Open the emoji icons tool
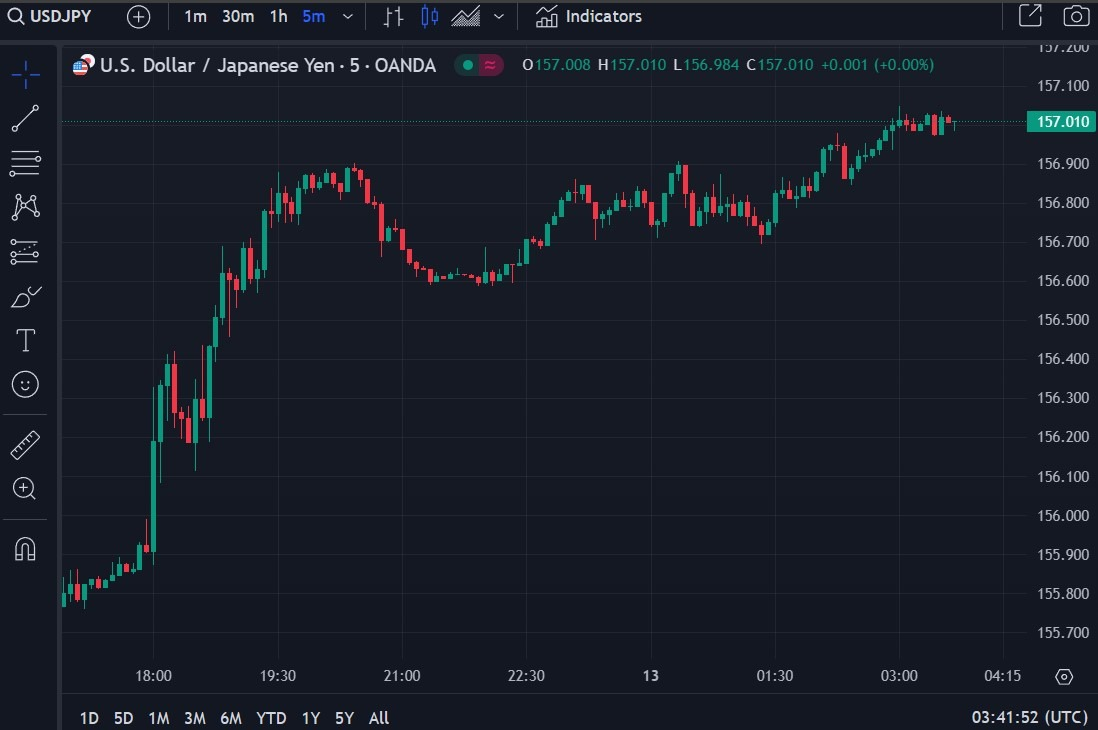Viewport: 1098px width, 730px height. (x=25, y=384)
